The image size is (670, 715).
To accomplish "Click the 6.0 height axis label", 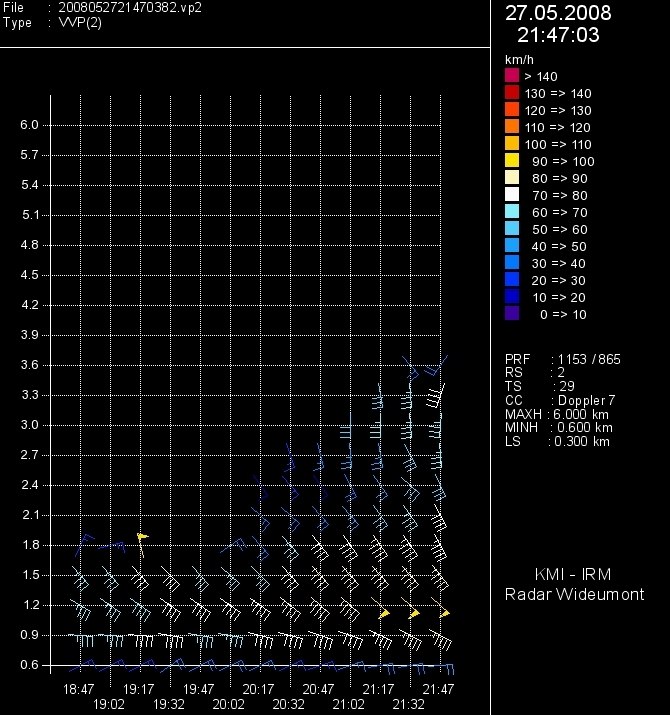I will (x=29, y=125).
